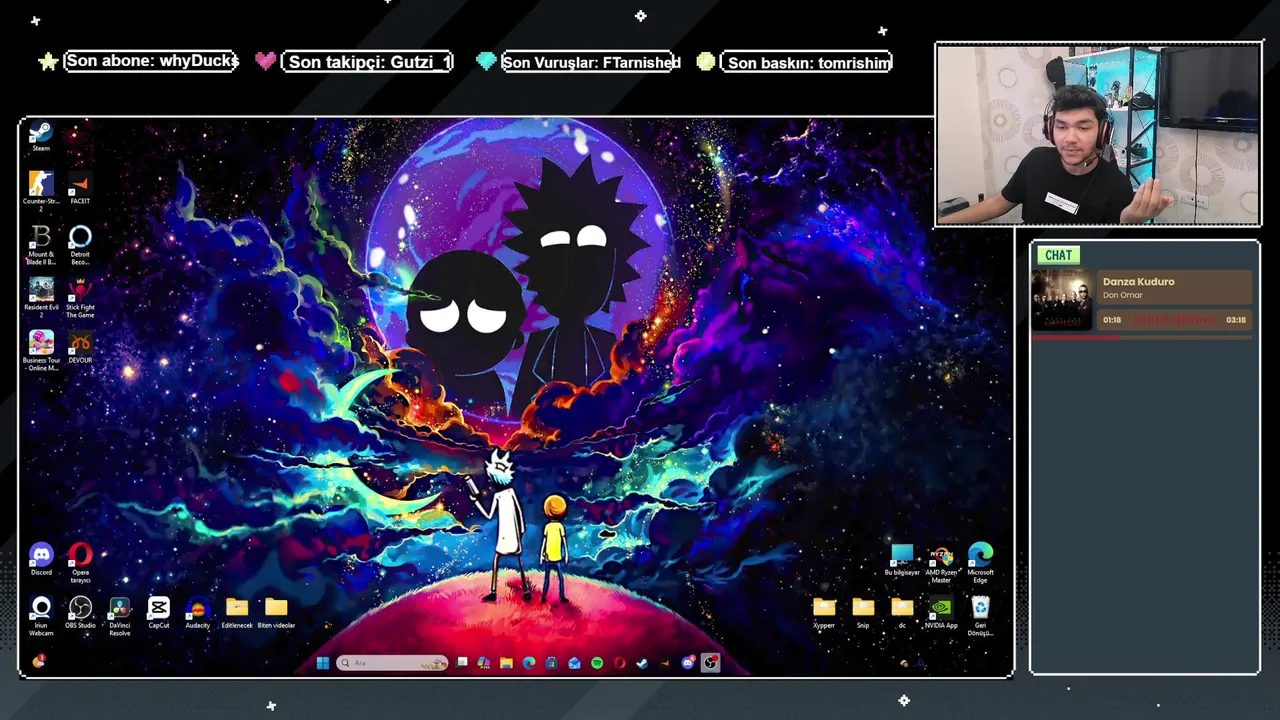Image resolution: width=1280 pixels, height=720 pixels.
Task: Select the Snip folder on desktop
Action: click(x=863, y=613)
